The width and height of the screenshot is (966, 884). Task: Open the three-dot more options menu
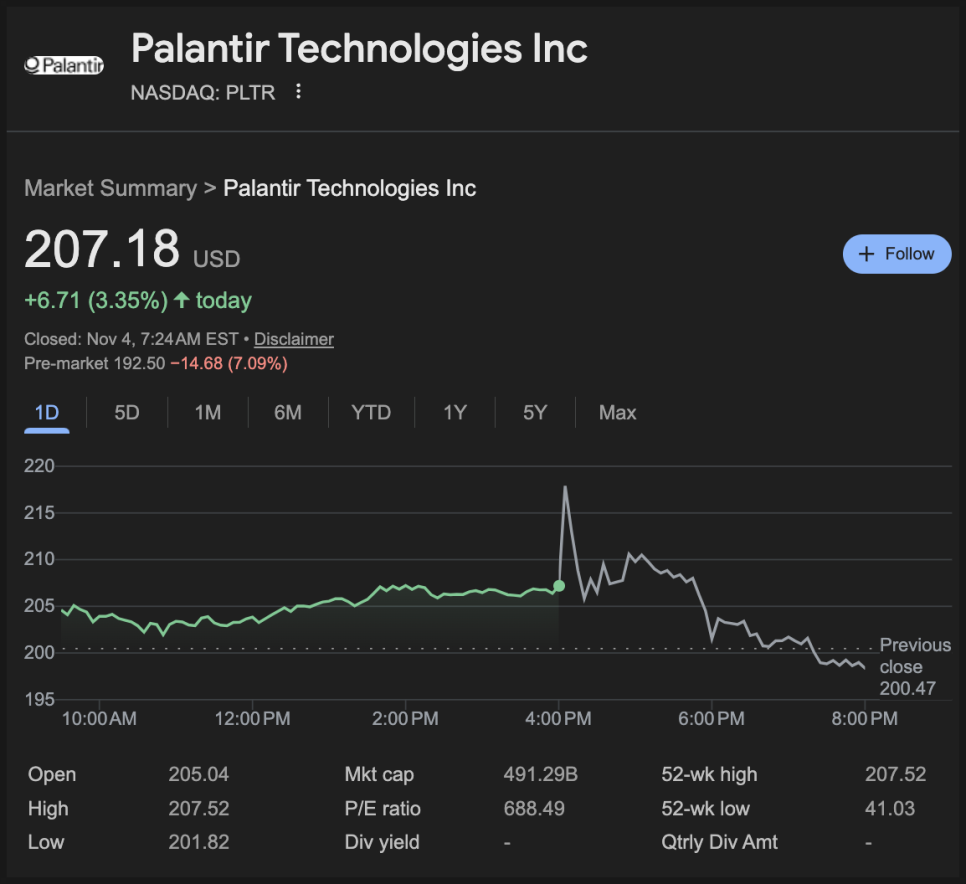298,92
